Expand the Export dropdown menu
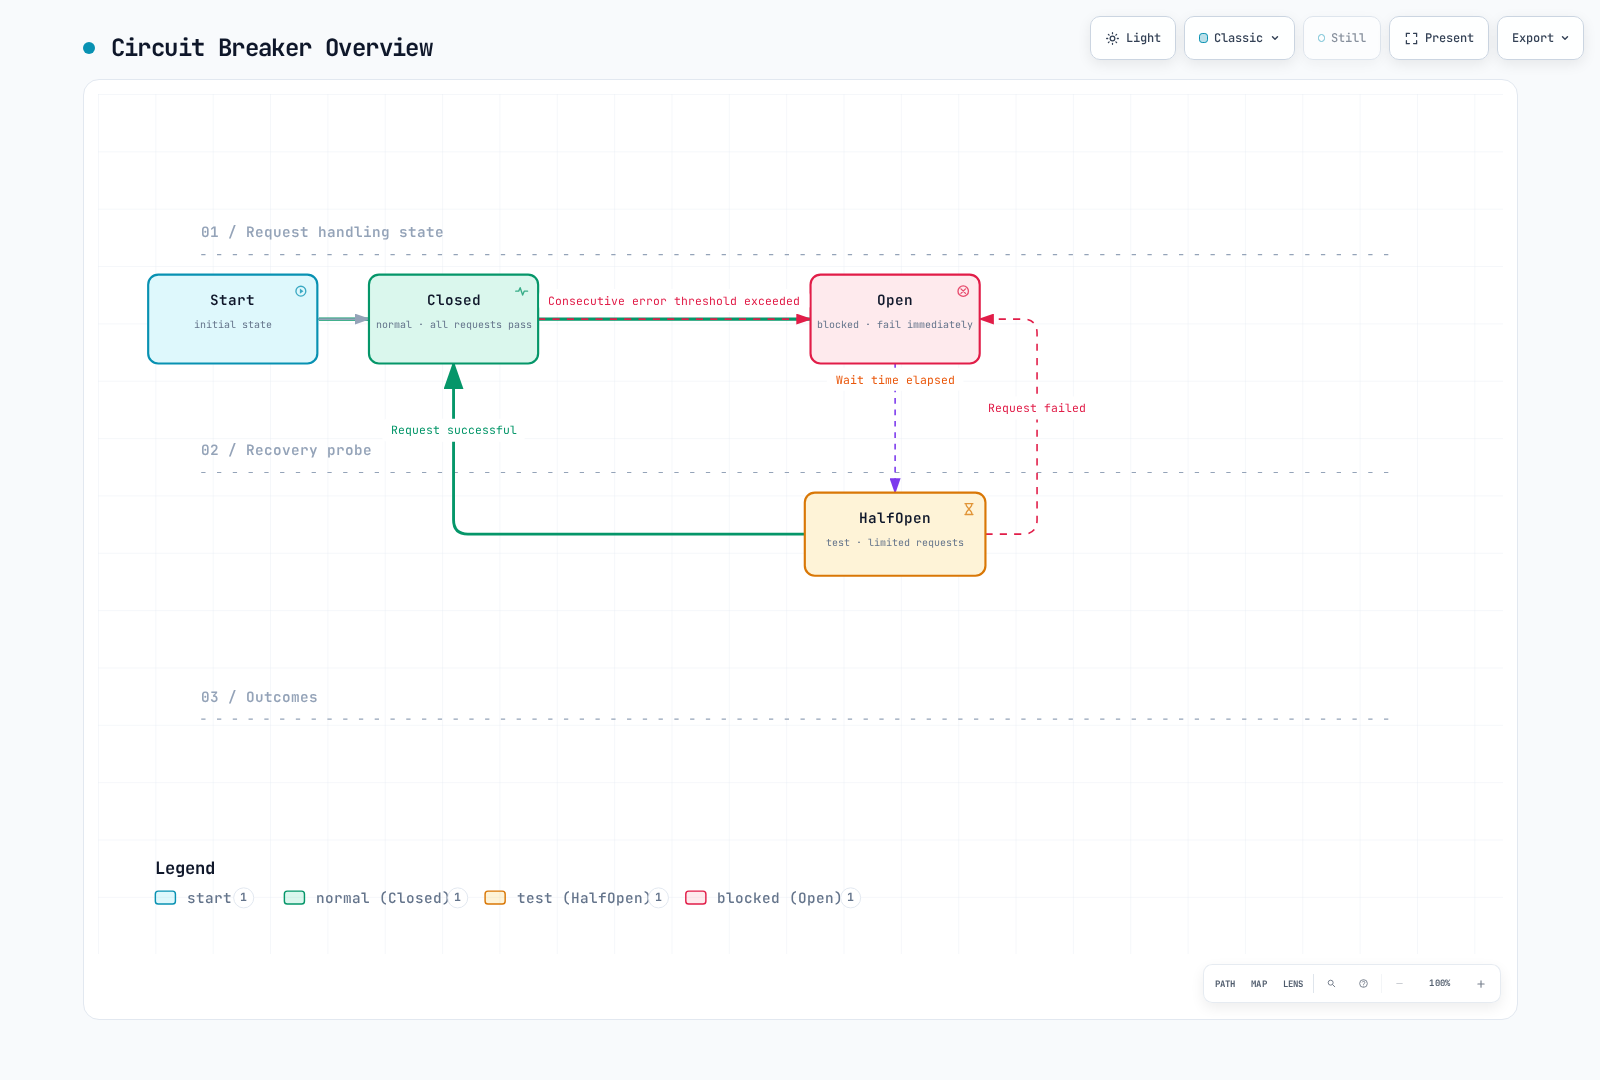1600x1080 pixels. point(1540,38)
